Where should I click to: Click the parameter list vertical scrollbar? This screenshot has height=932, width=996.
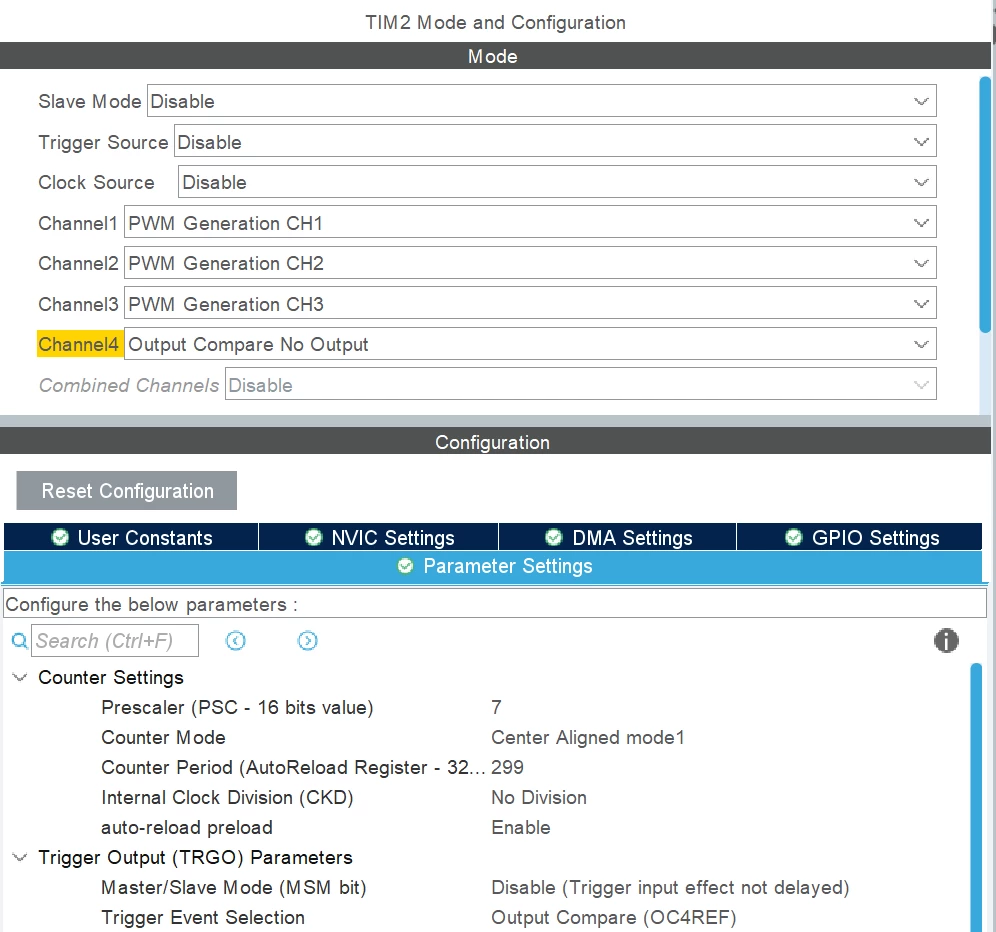[976, 797]
